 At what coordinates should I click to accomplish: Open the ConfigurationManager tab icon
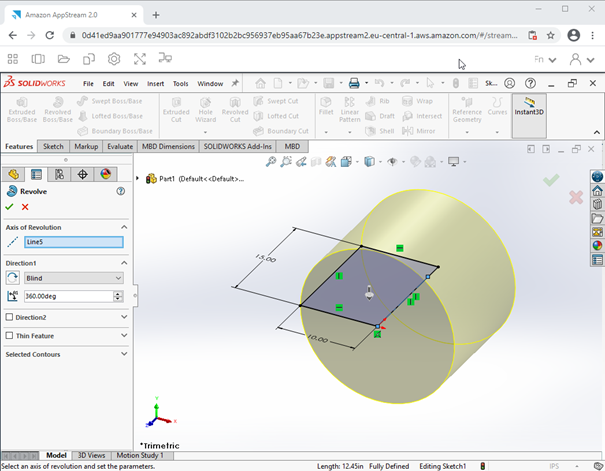[x=59, y=174]
